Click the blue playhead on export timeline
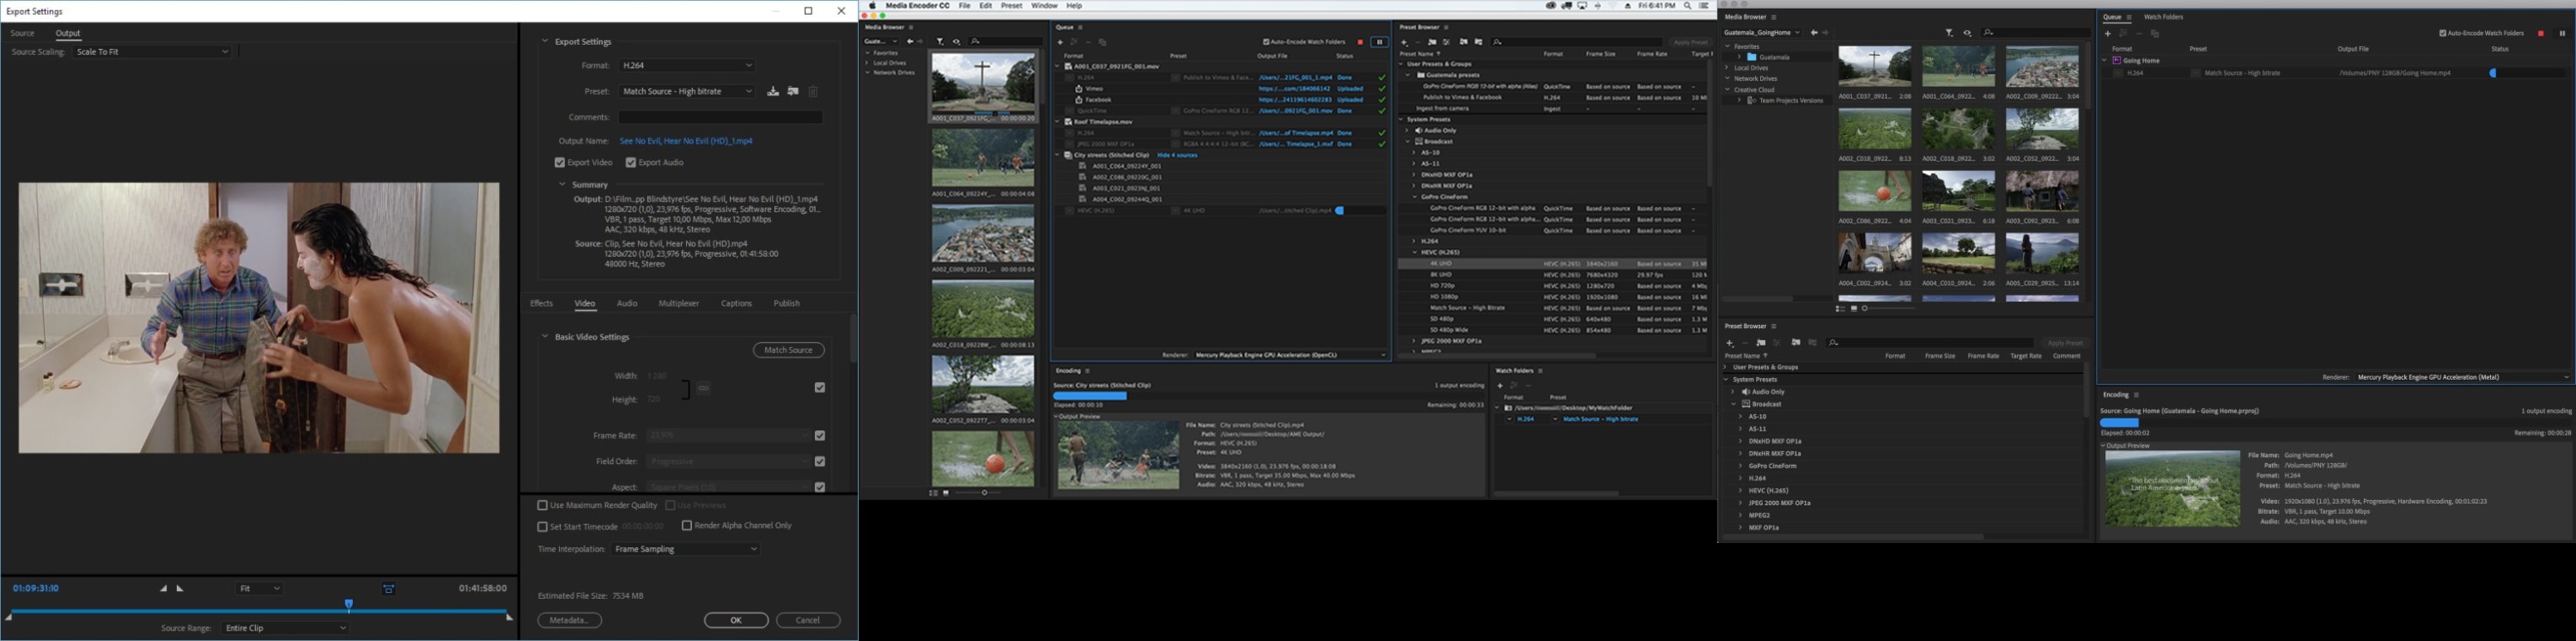Screen dimensions: 2576x641 point(349,605)
